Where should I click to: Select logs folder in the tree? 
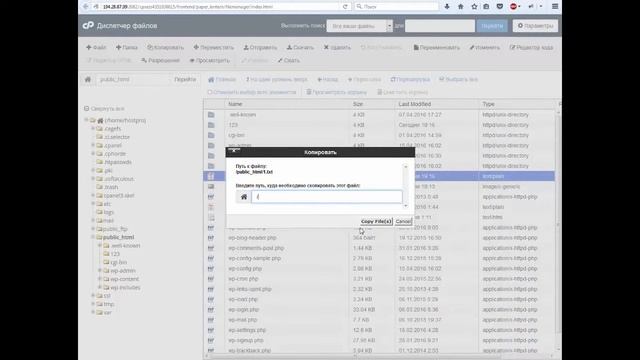tap(109, 212)
